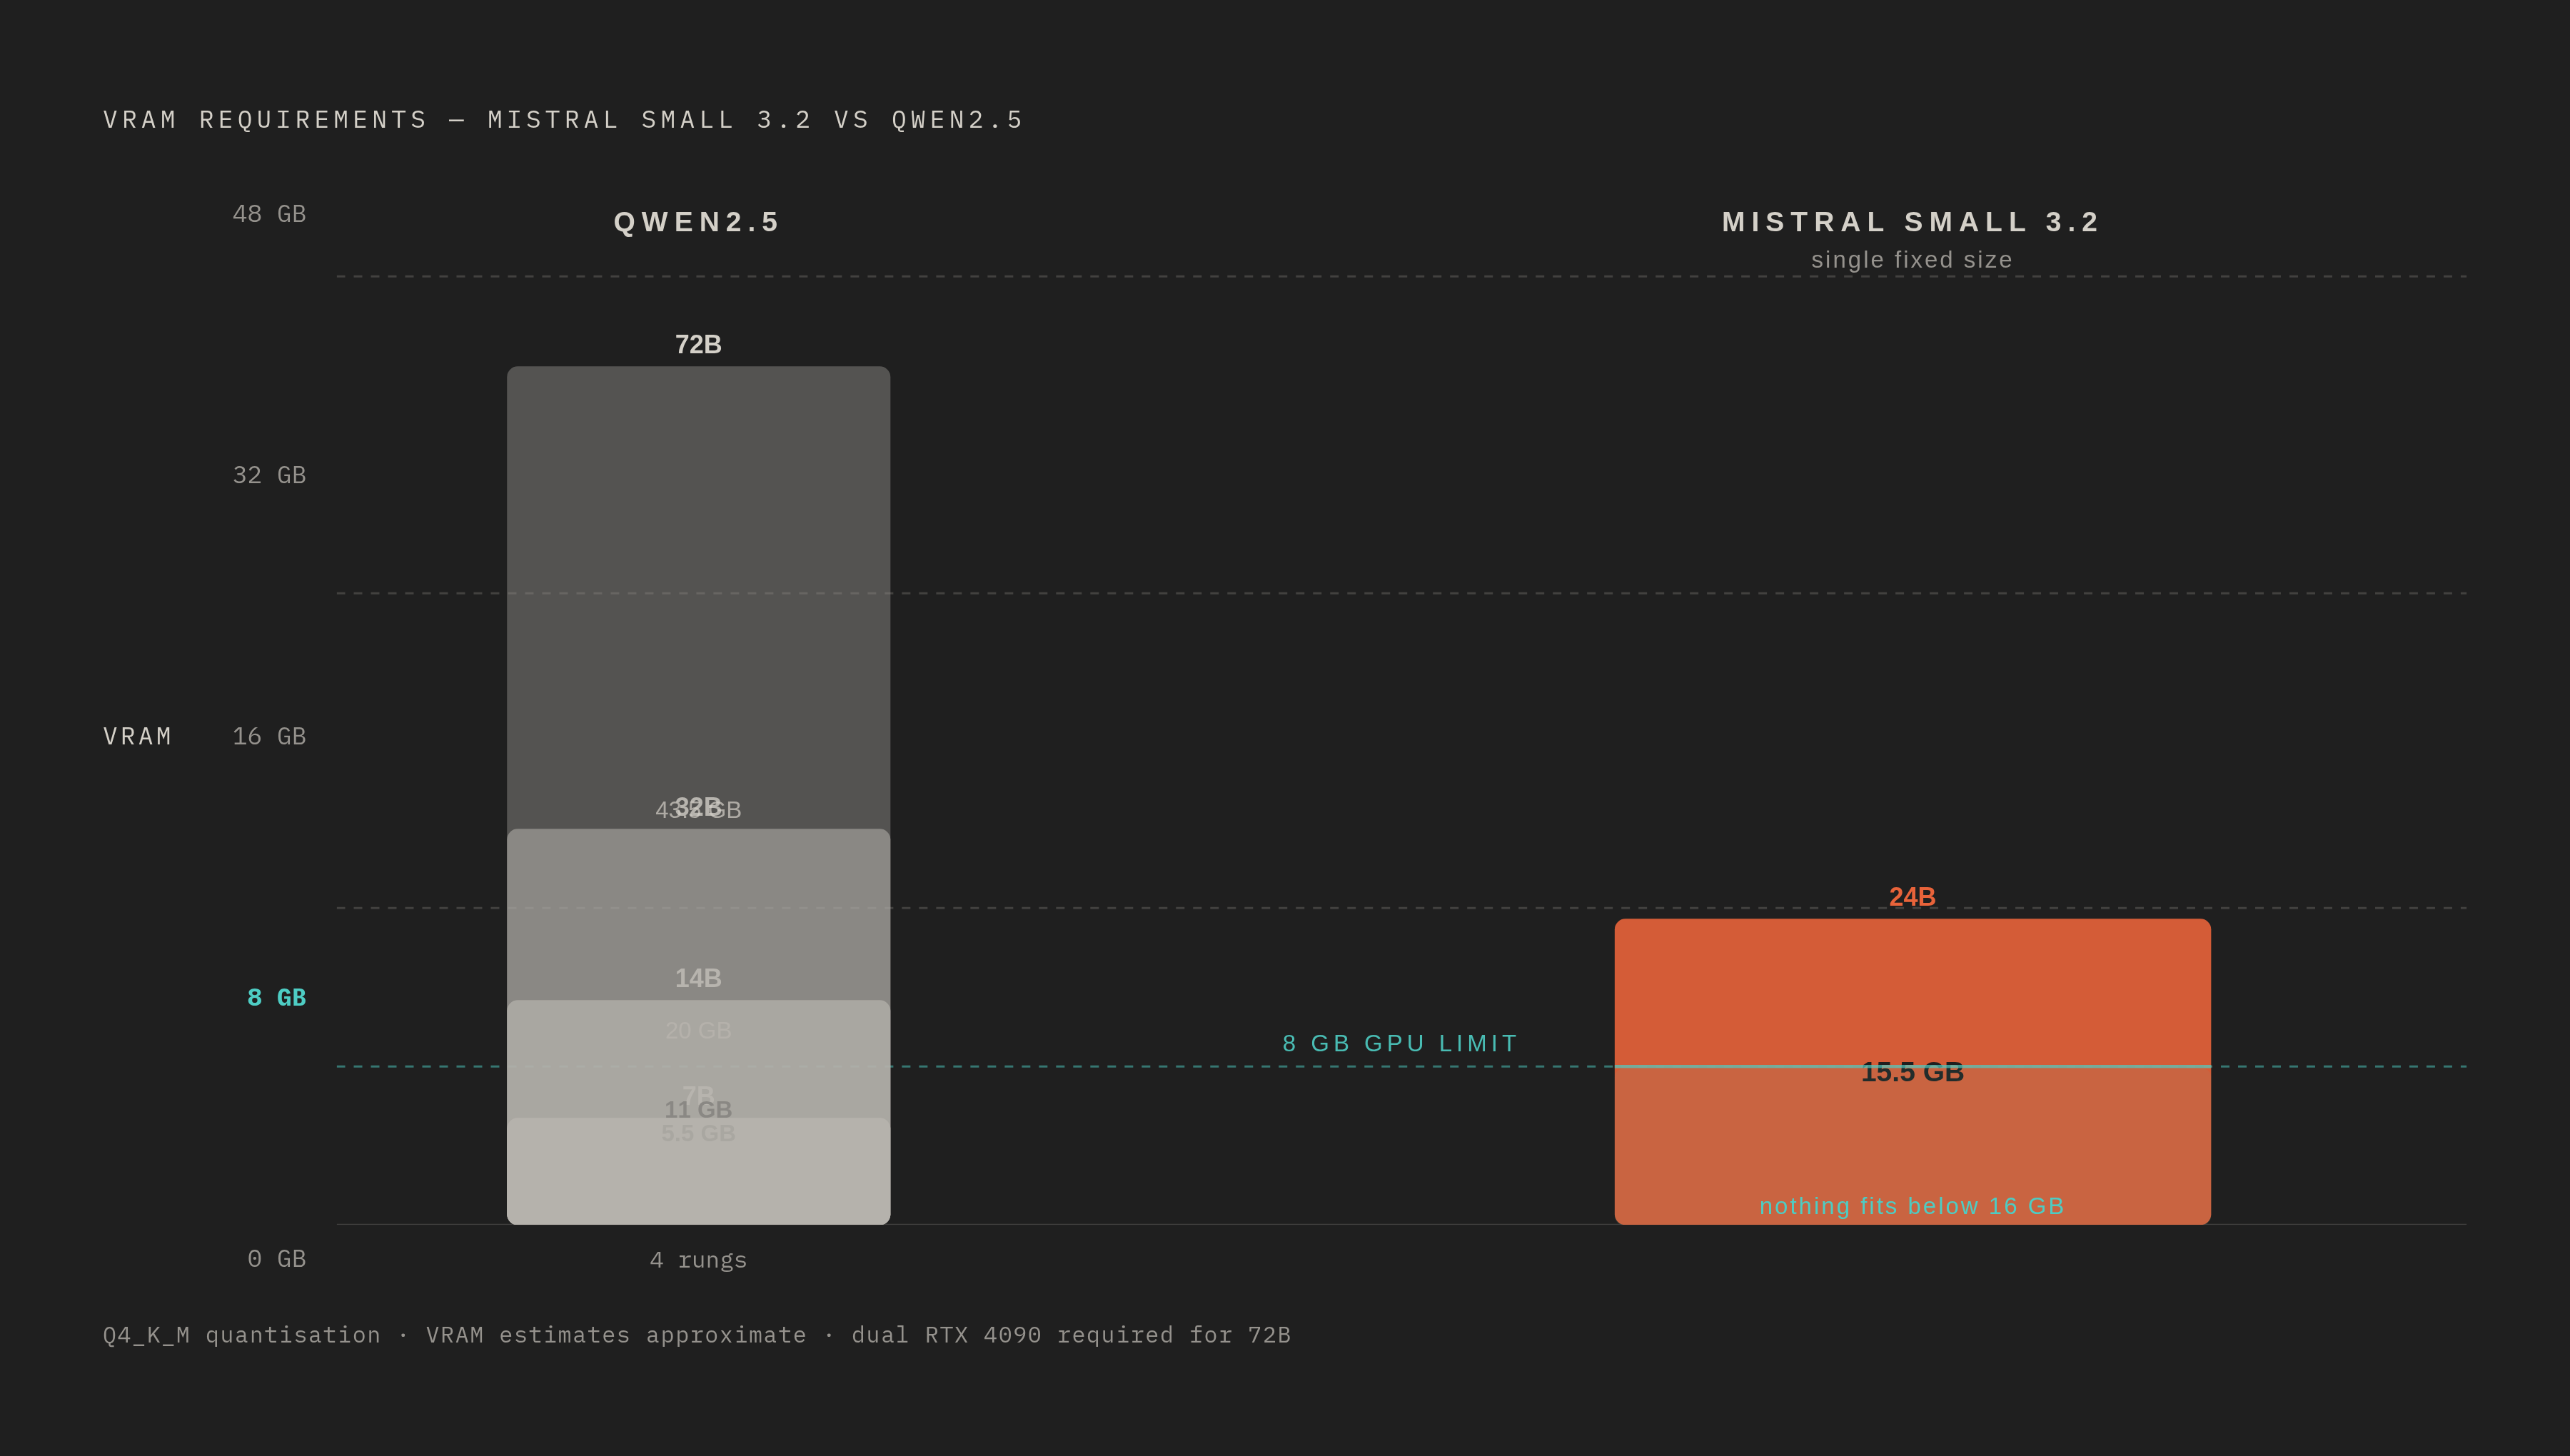This screenshot has width=2570, height=1456.
Task: Click the VRAM axis title
Action: point(138,737)
